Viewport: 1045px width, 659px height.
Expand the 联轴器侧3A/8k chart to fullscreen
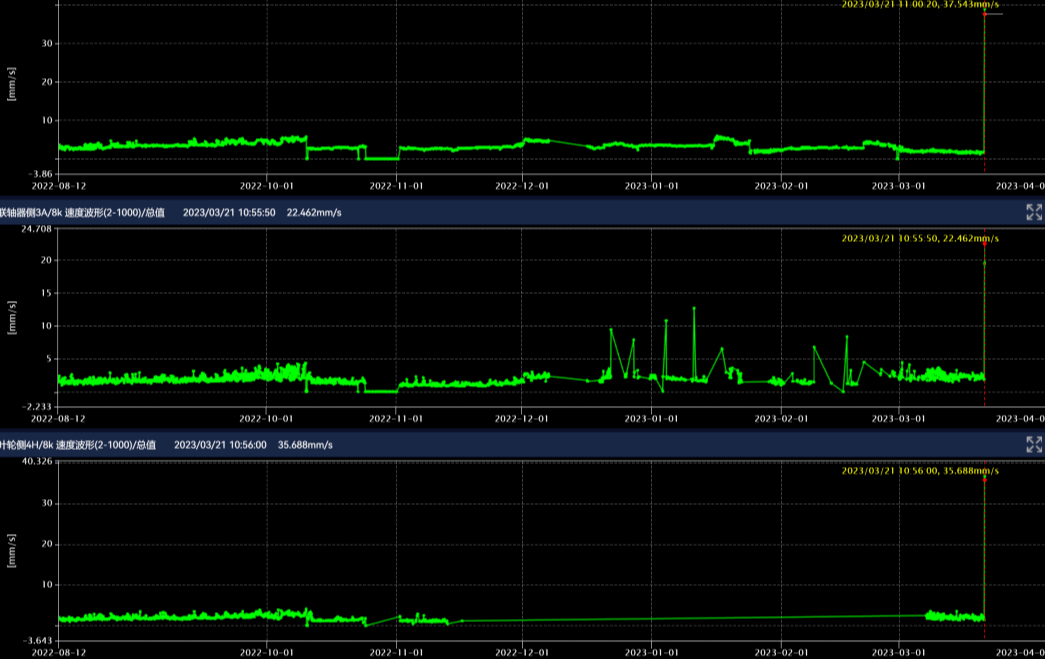click(x=1034, y=212)
